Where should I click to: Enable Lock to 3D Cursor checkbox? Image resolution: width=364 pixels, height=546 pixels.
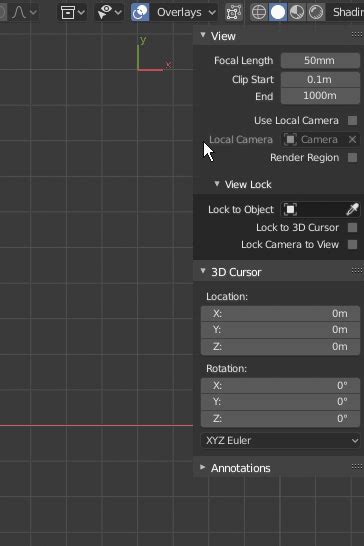point(353,227)
